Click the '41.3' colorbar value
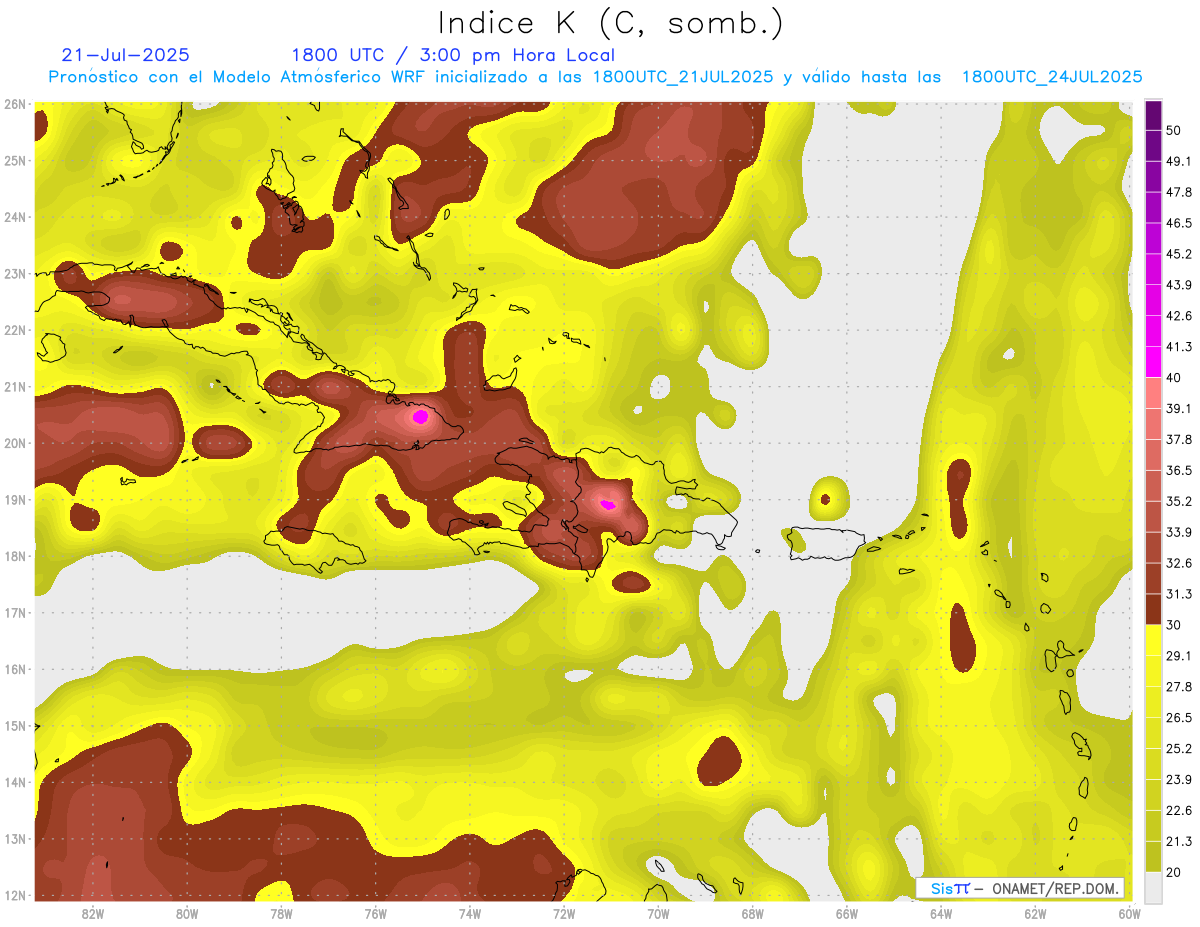1200x927 pixels. tap(1178, 347)
